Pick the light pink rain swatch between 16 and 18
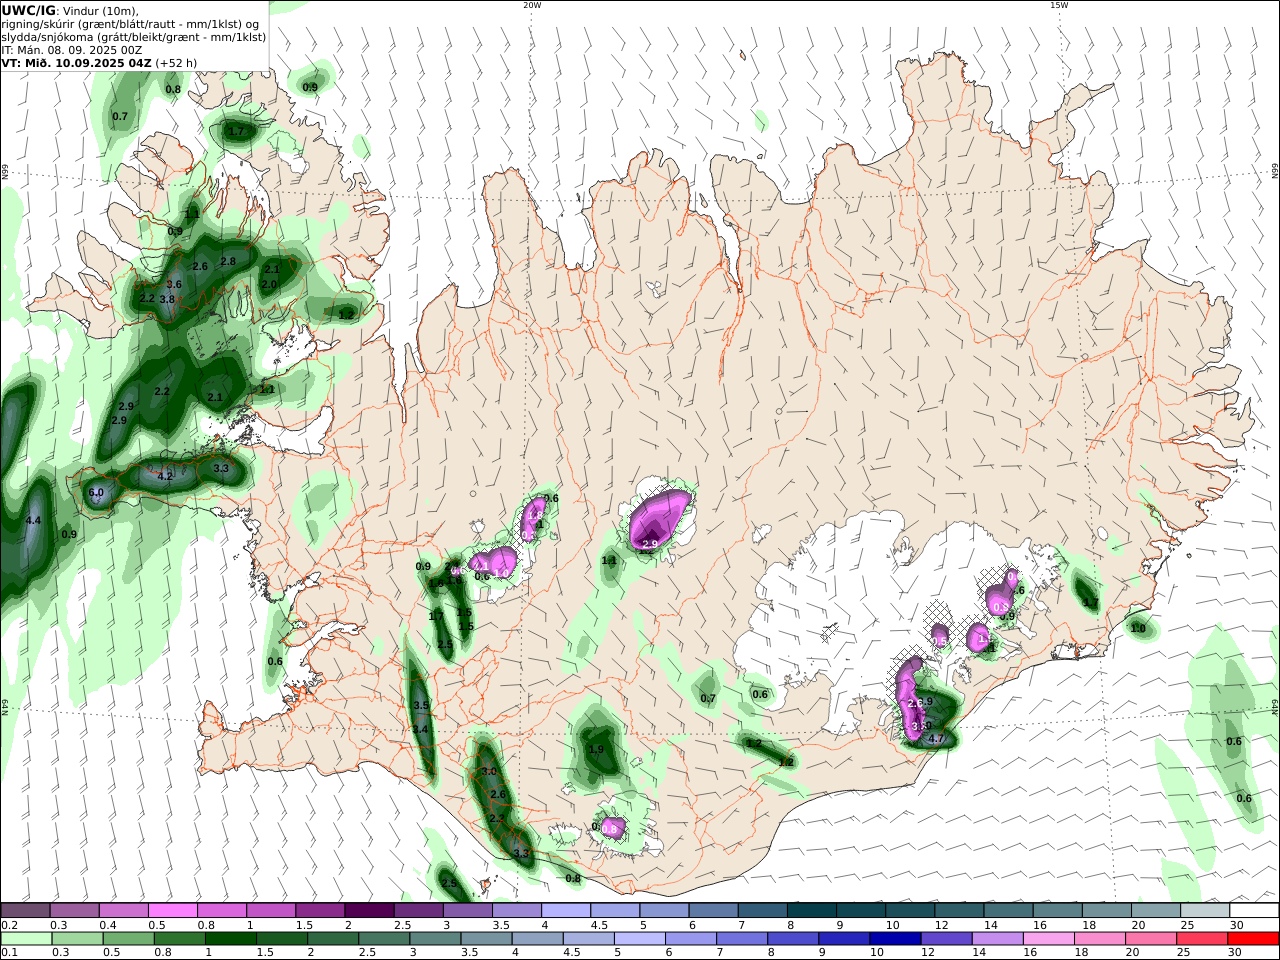Viewport: 1280px width, 960px height. (1050, 938)
